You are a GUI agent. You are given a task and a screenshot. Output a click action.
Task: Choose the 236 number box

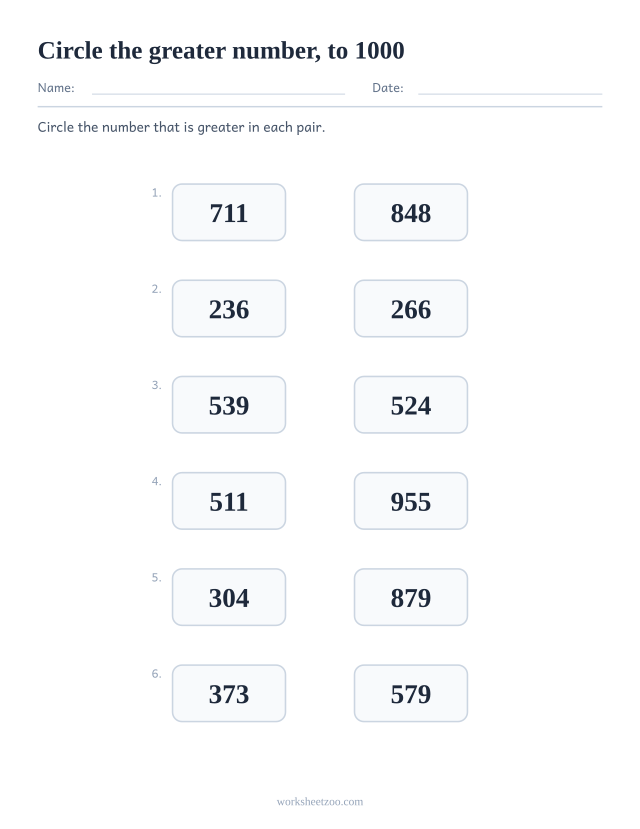pos(229,309)
